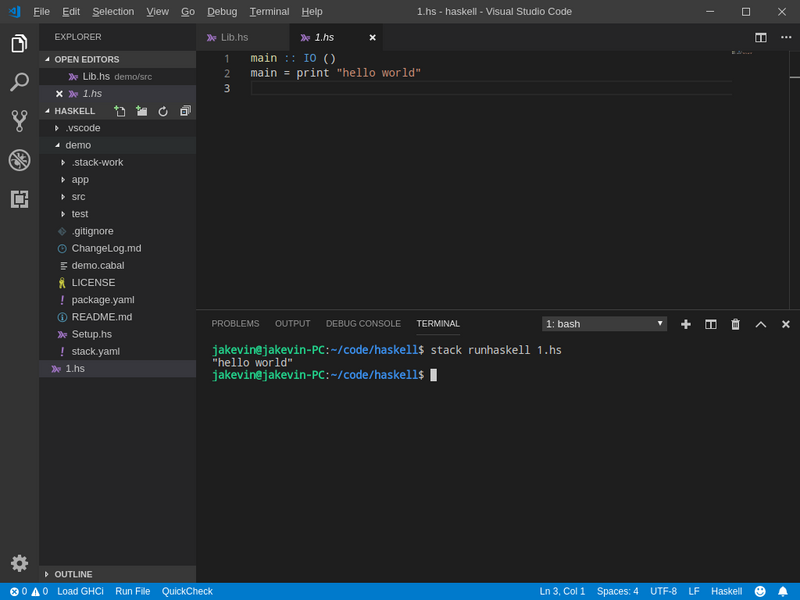This screenshot has height=600, width=800.
Task: Click the feedback smiley icon
Action: [760, 591]
